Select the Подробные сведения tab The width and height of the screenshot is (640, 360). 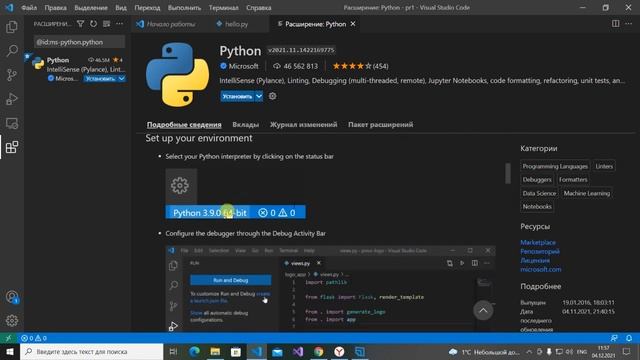point(184,124)
